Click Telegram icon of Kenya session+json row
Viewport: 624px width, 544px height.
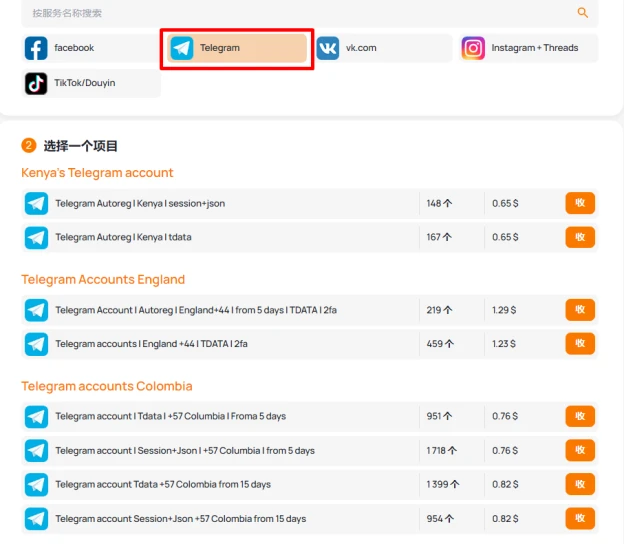point(36,203)
